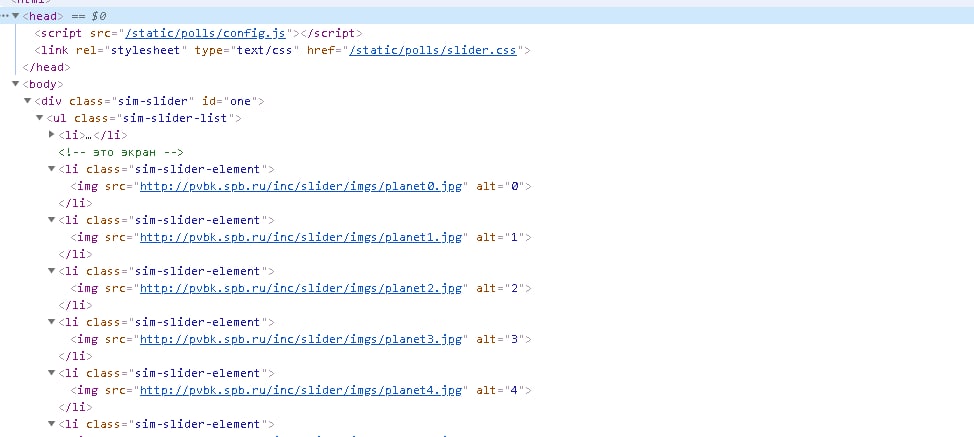The width and height of the screenshot is (974, 437).
Task: Open the planet0.jpg image URL
Action: [x=301, y=186]
